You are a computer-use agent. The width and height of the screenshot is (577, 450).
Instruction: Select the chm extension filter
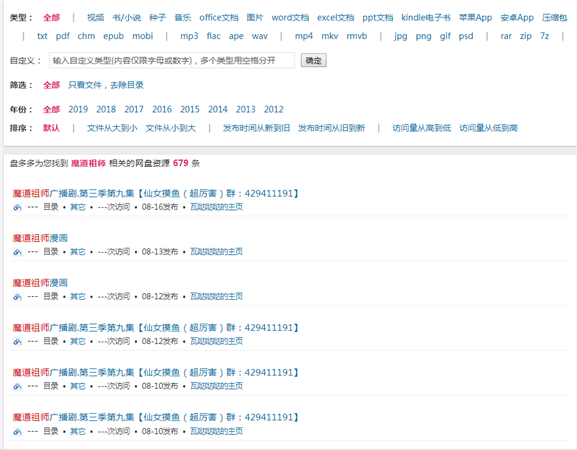[86, 36]
